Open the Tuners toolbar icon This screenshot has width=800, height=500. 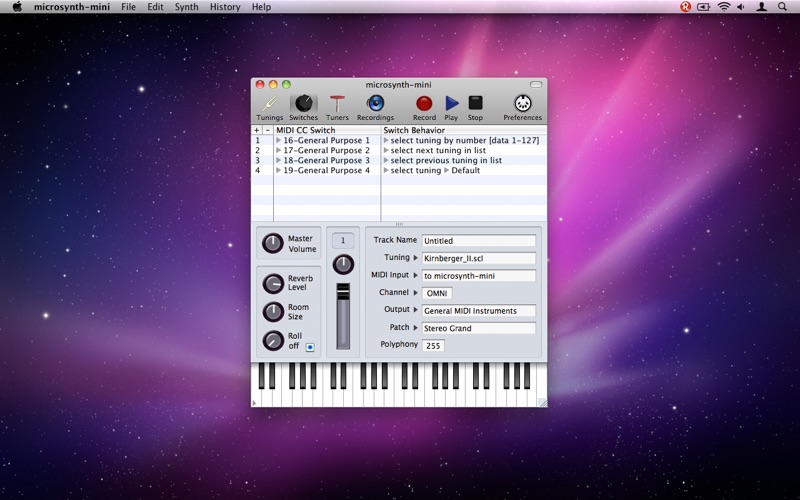[x=337, y=104]
